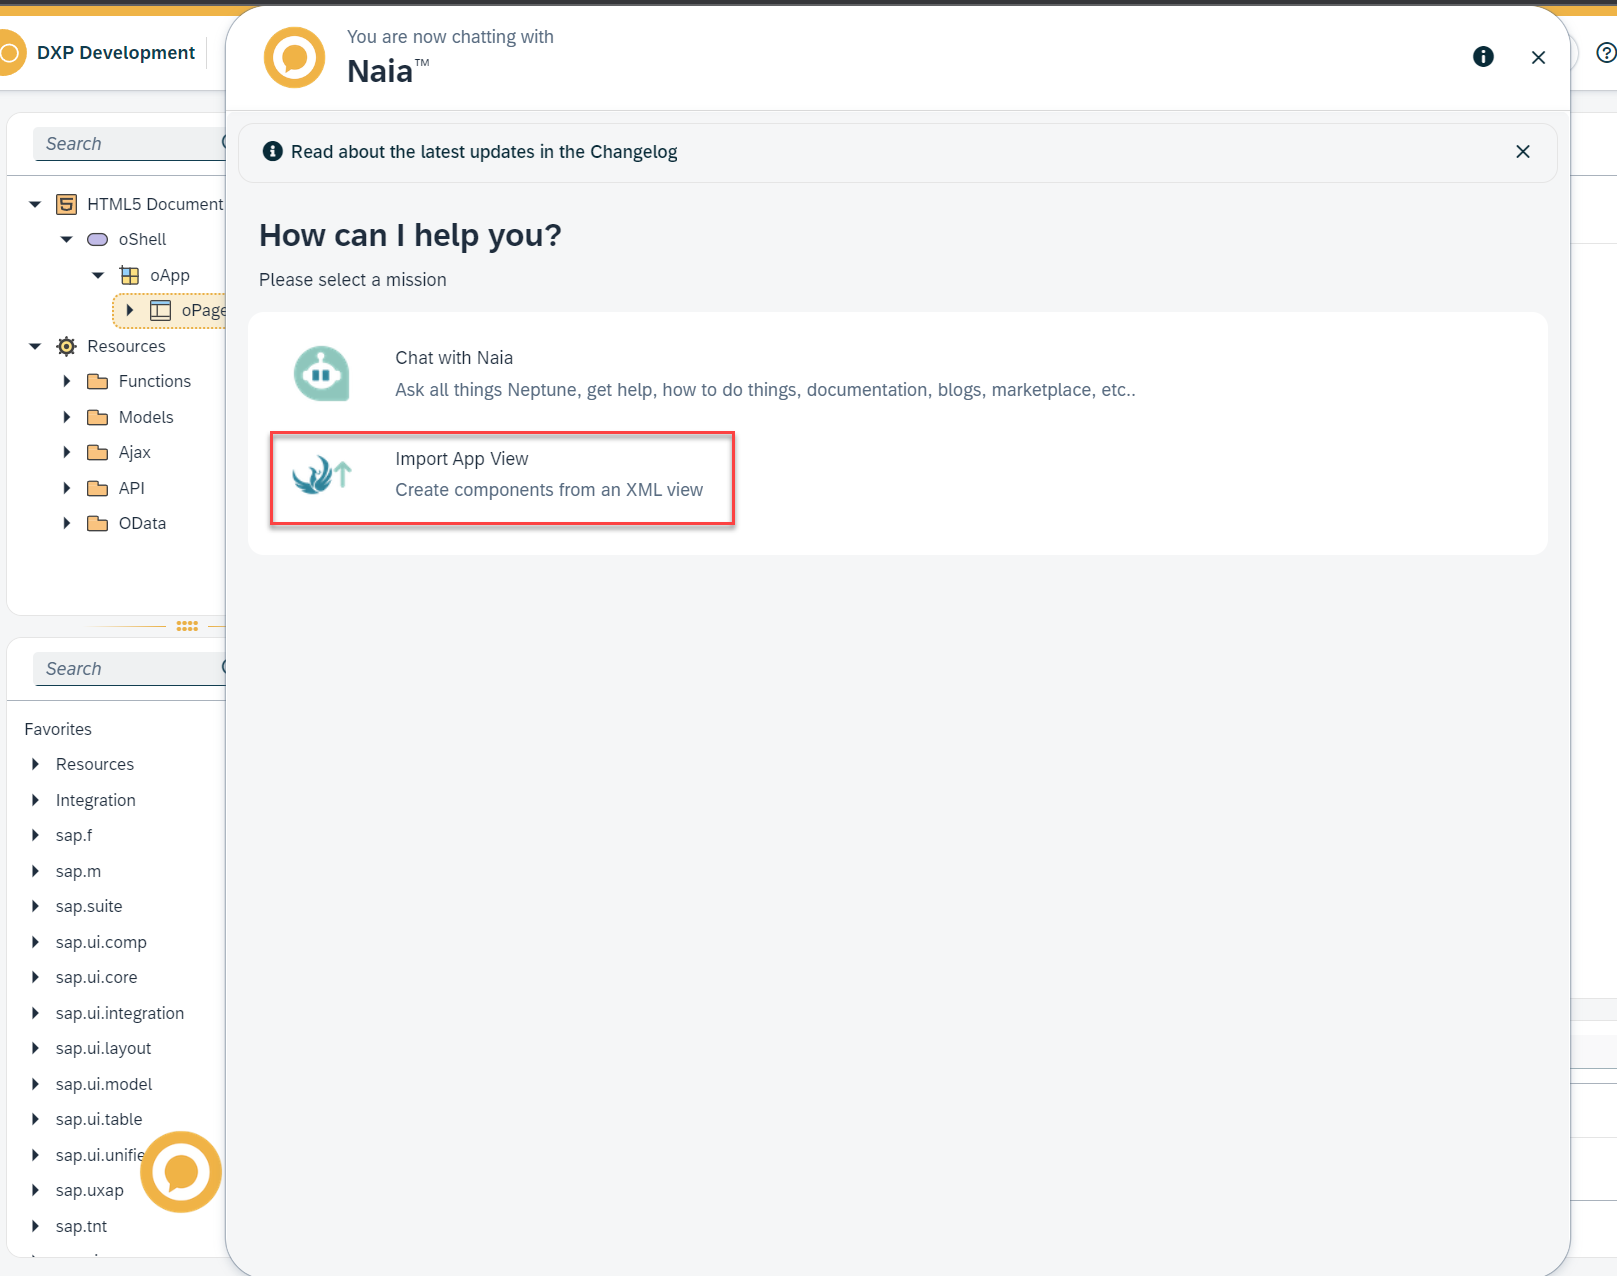The image size is (1617, 1276).
Task: Click the Naia robot icon
Action: (321, 374)
